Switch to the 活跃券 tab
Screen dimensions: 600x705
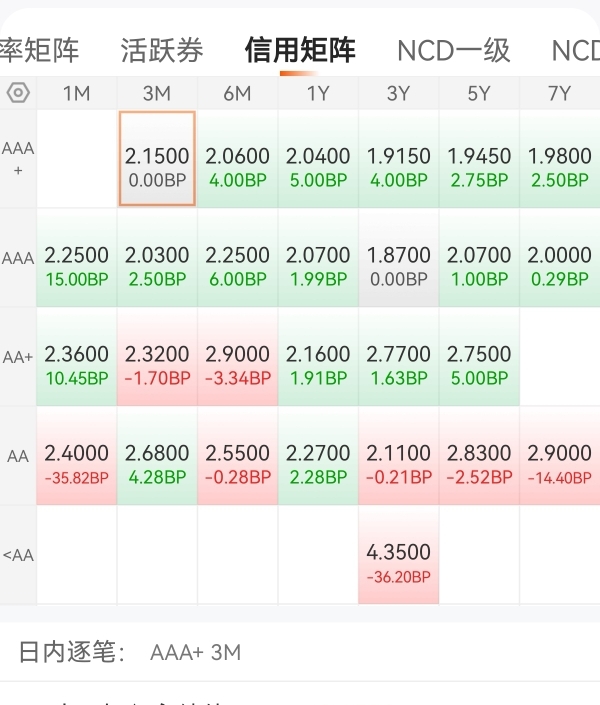(161, 50)
